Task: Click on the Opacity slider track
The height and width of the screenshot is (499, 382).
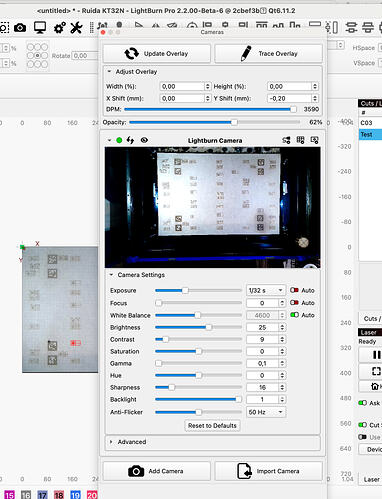Action: pos(215,122)
